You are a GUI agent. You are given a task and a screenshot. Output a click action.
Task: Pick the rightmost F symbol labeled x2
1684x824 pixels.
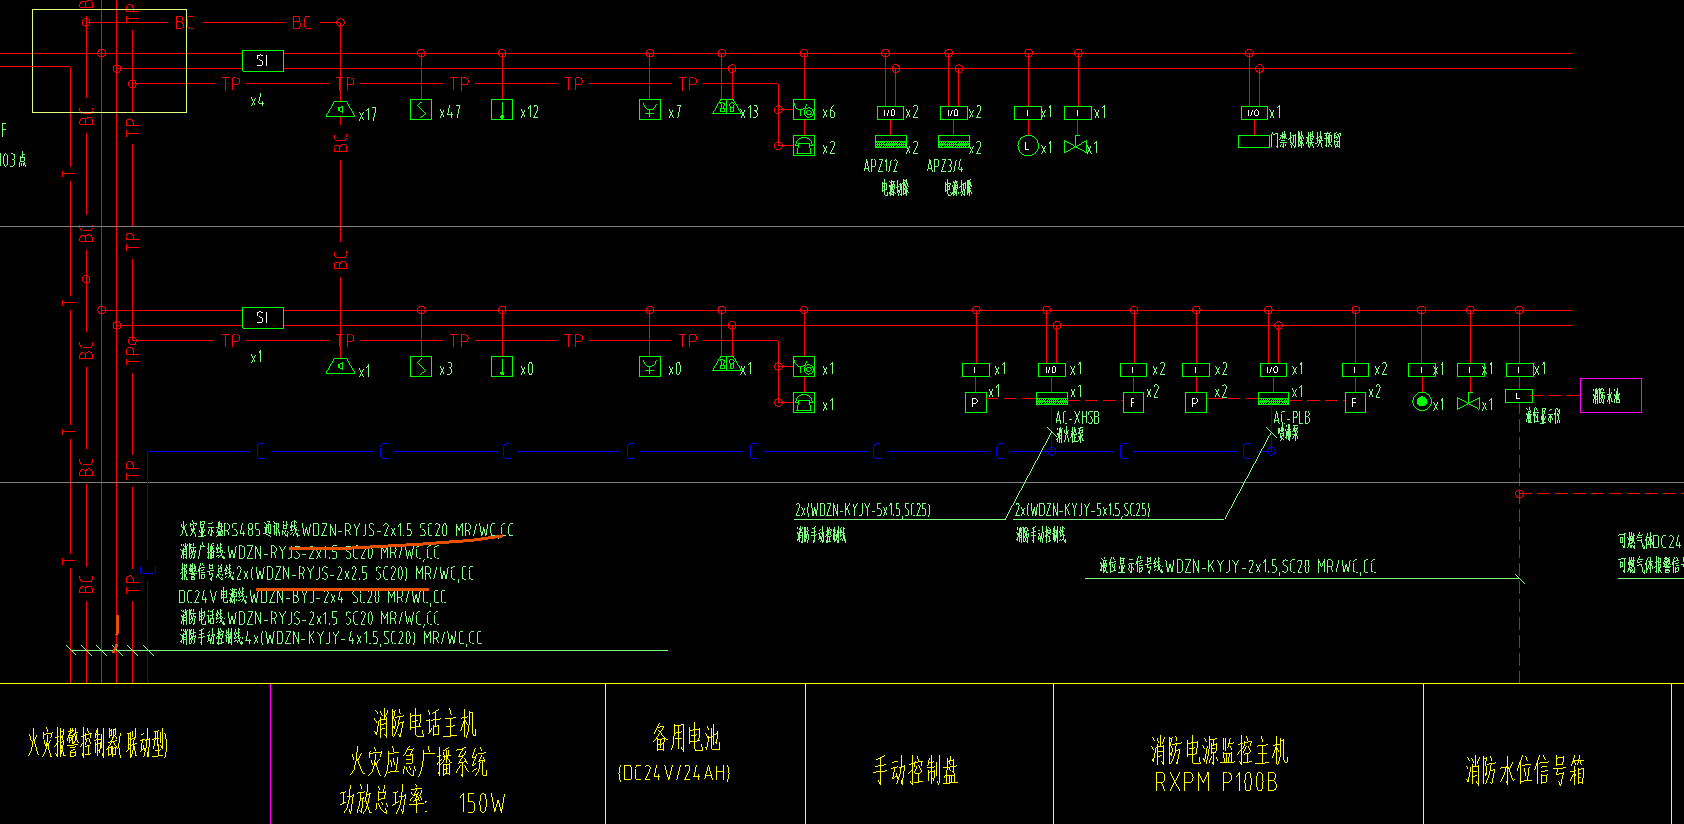click(x=1355, y=403)
